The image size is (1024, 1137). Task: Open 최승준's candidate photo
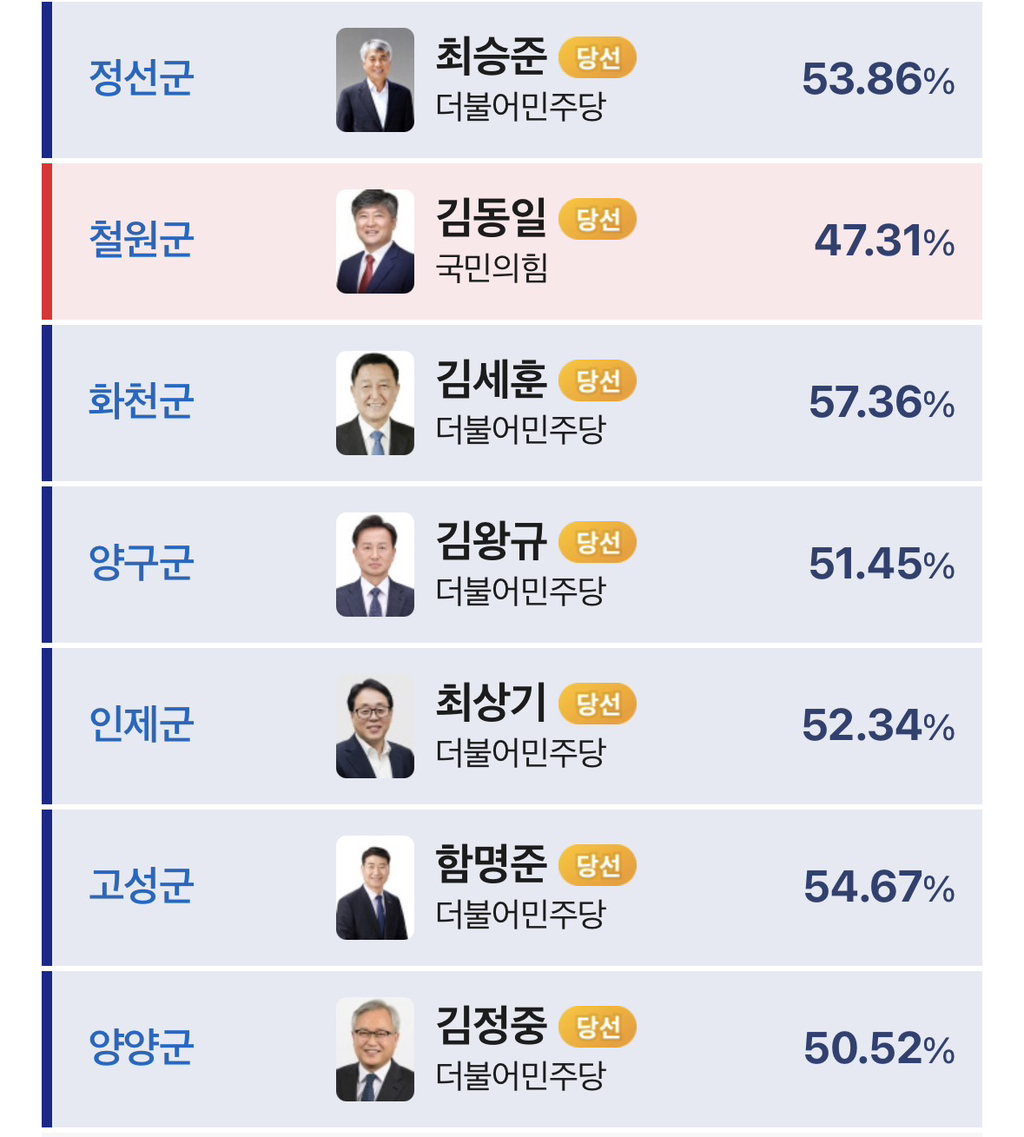pos(375,80)
